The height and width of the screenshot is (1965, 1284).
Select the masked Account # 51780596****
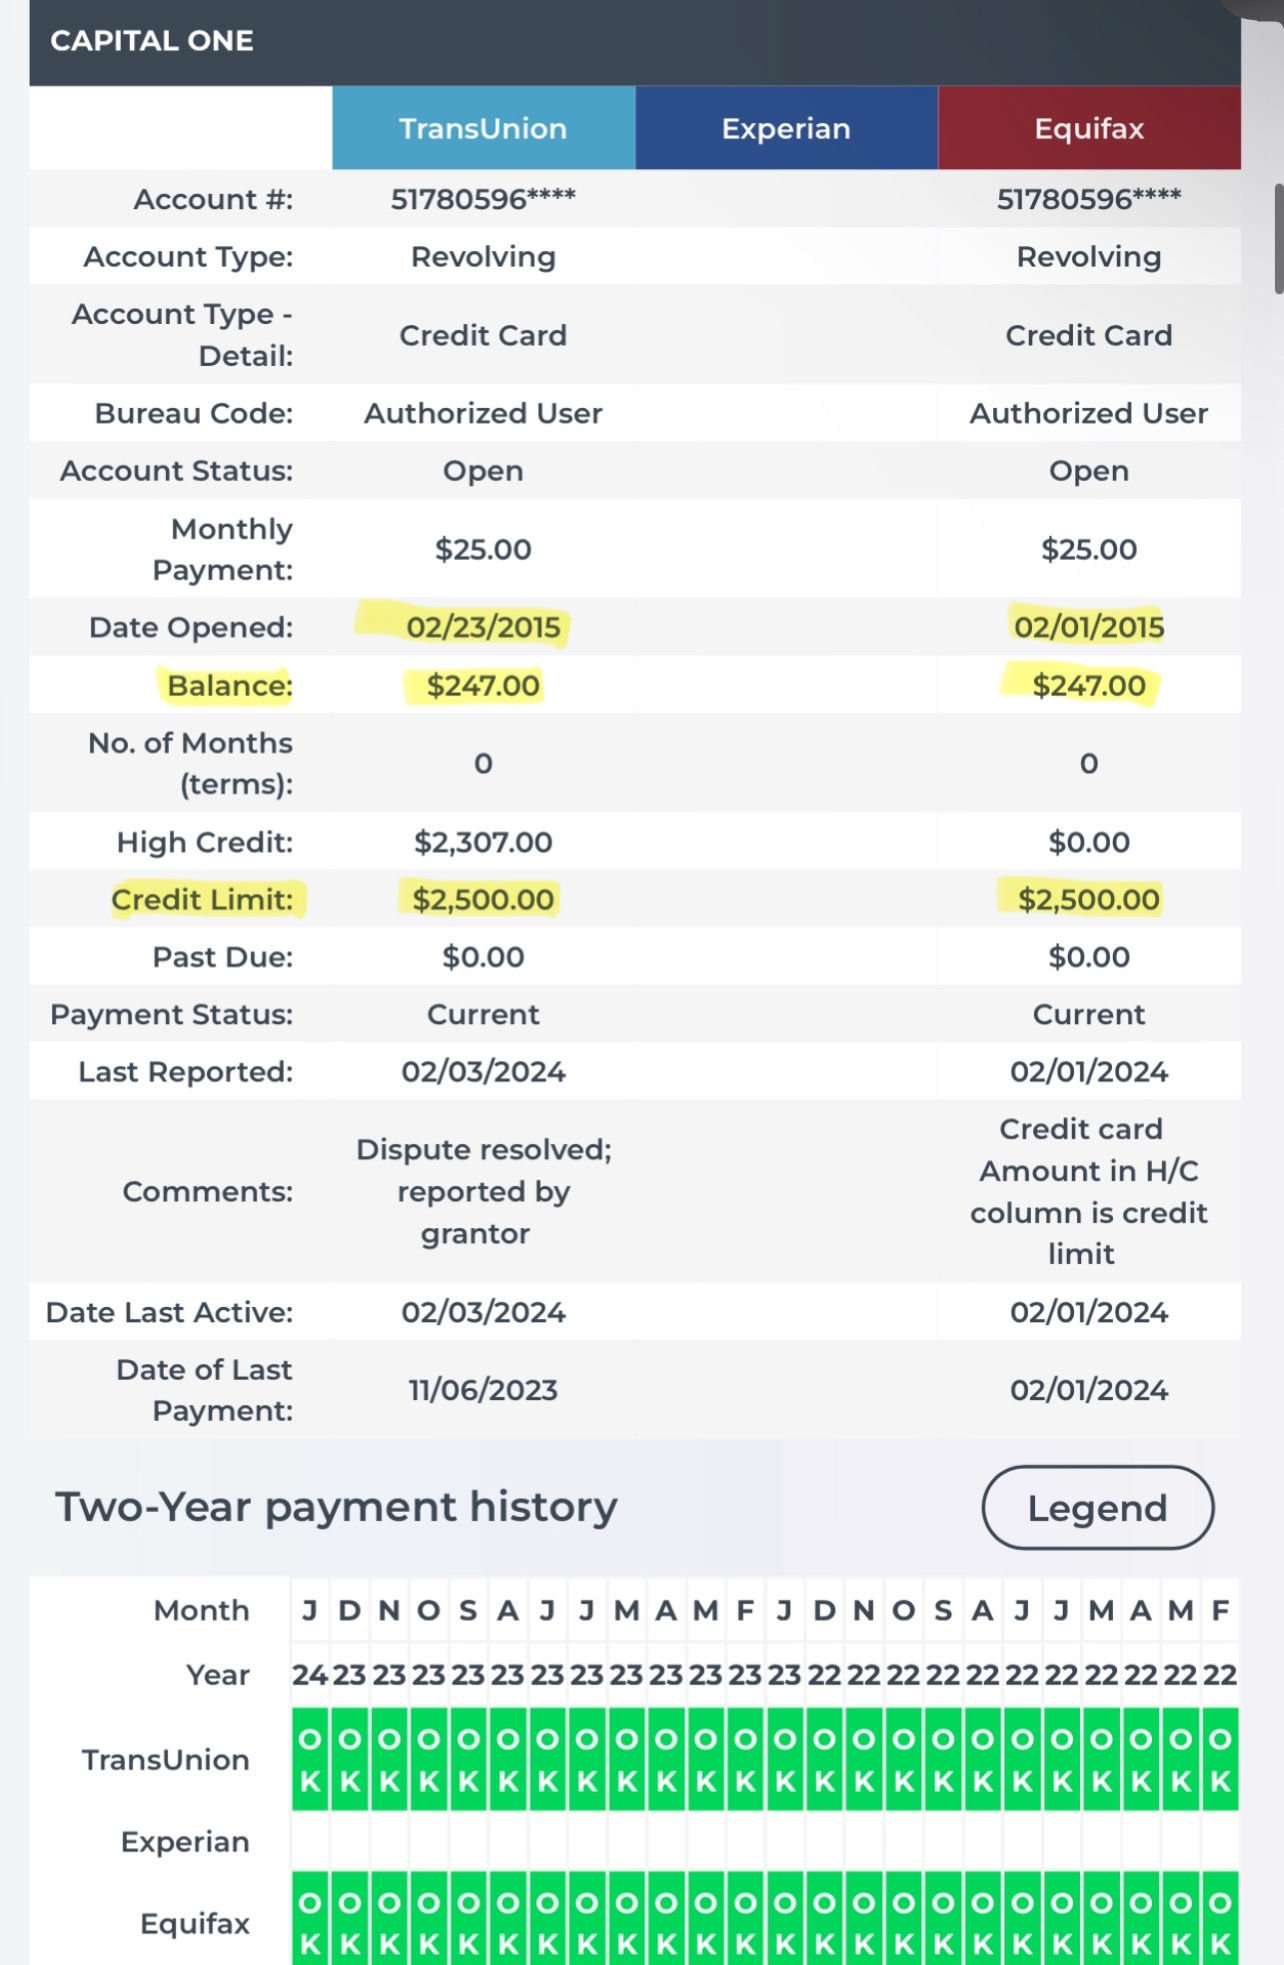point(483,199)
